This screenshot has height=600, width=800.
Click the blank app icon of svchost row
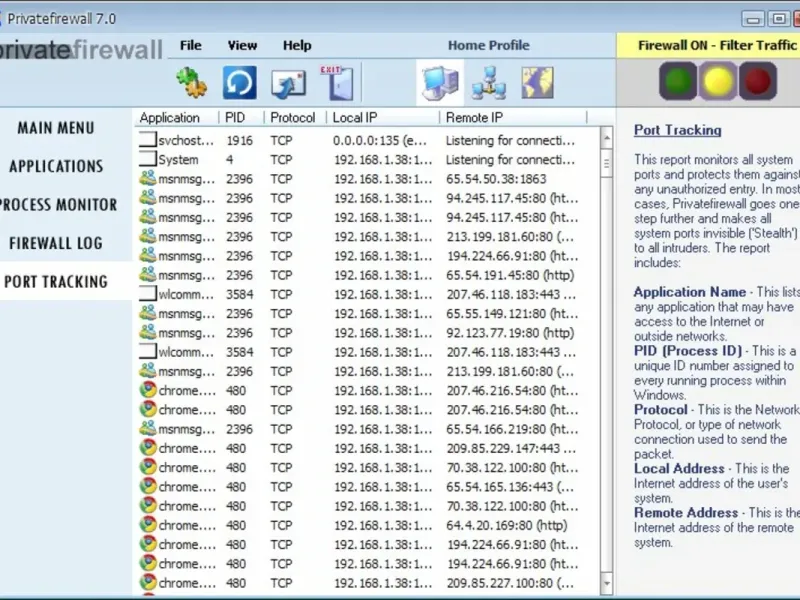pos(148,139)
